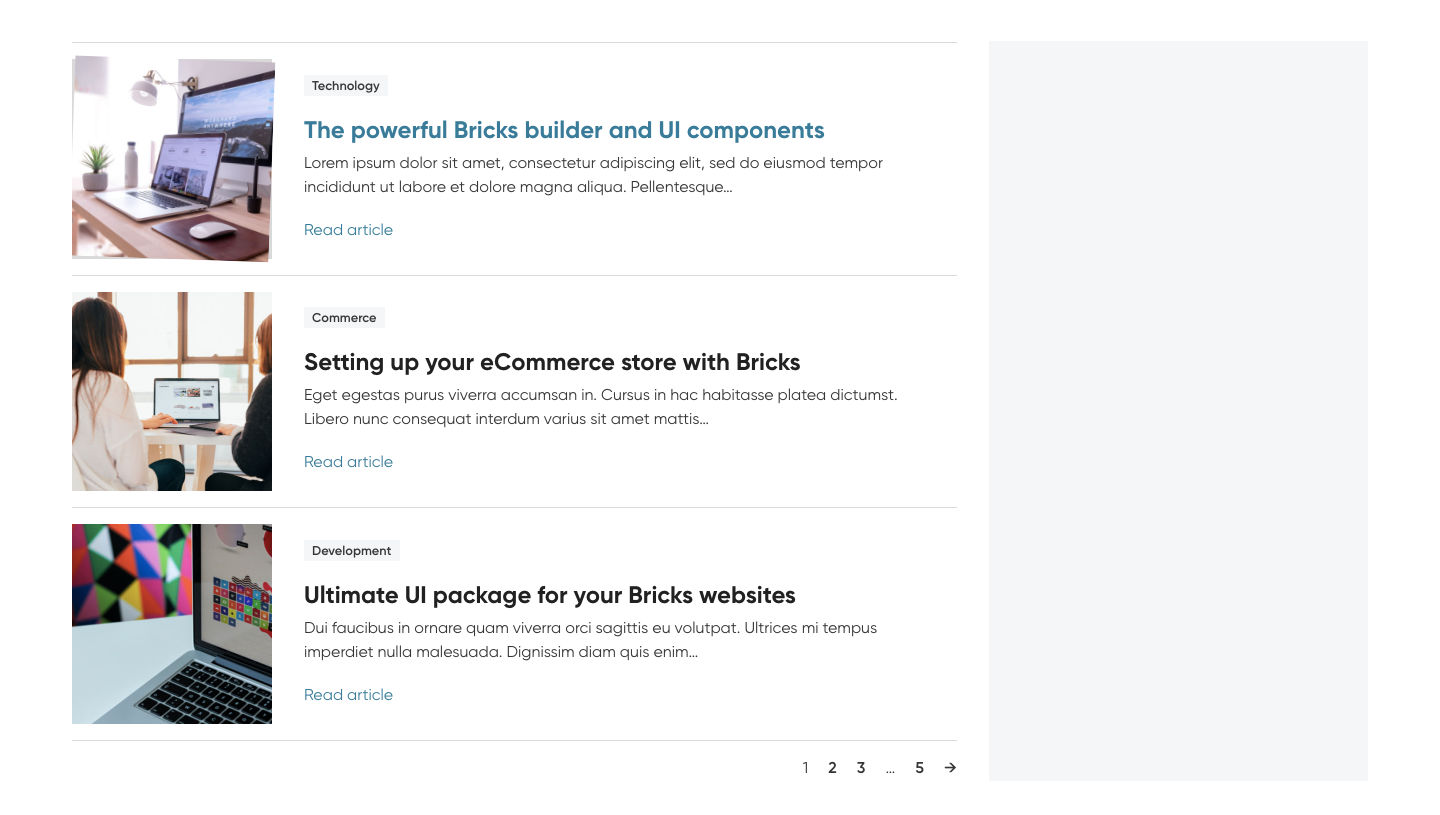Open "Ultimate UI package" article title
The image size is (1440, 815).
pos(550,595)
